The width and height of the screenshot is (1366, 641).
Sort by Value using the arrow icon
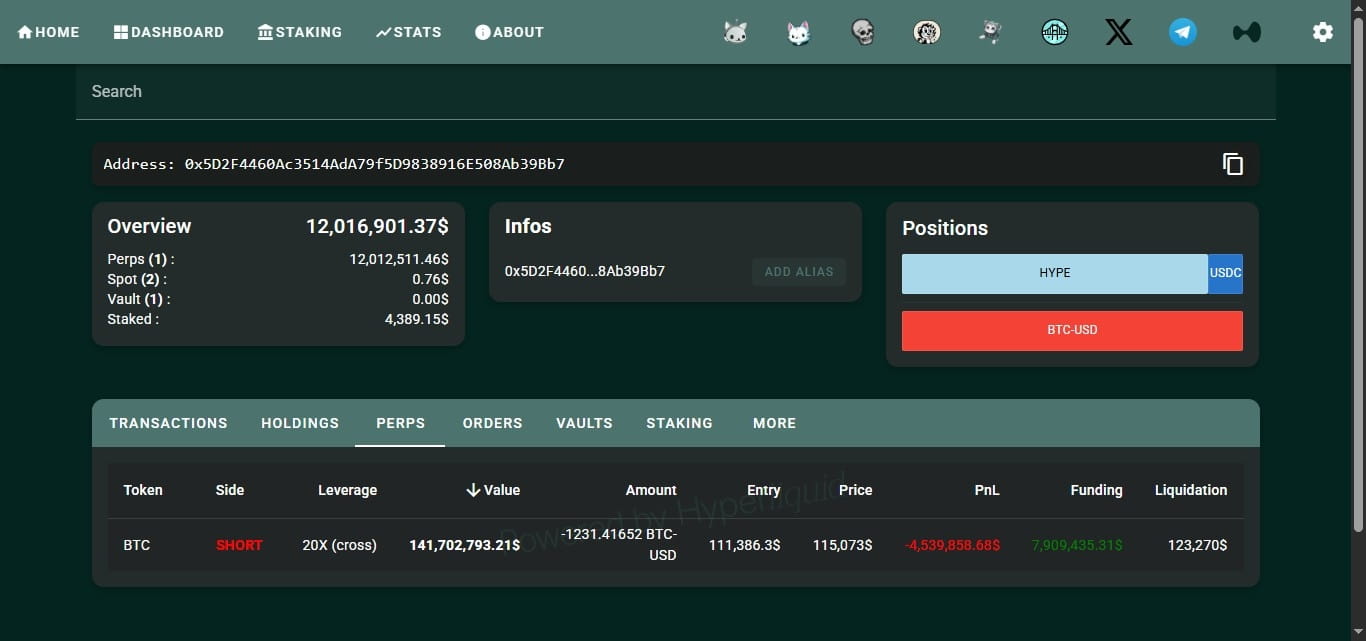coord(474,490)
